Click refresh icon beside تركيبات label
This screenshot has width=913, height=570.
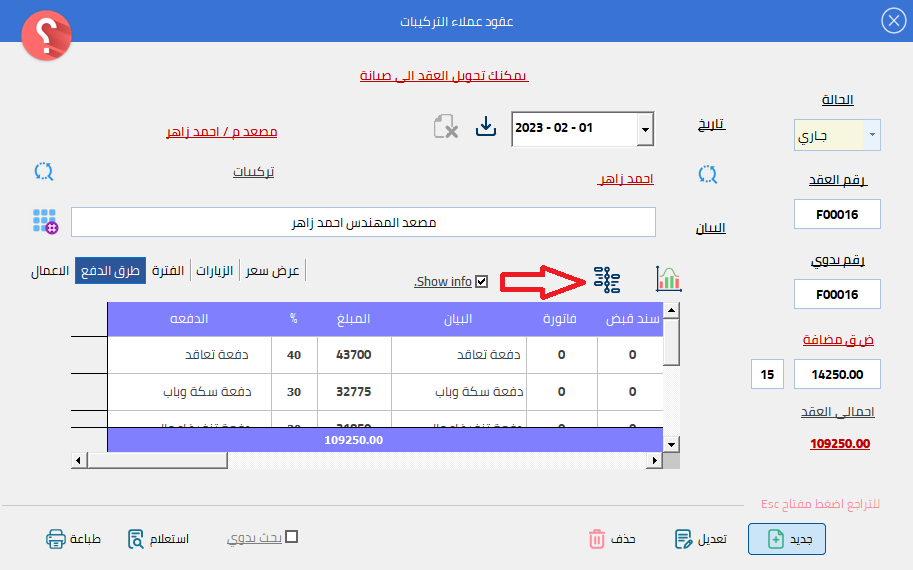(x=42, y=170)
